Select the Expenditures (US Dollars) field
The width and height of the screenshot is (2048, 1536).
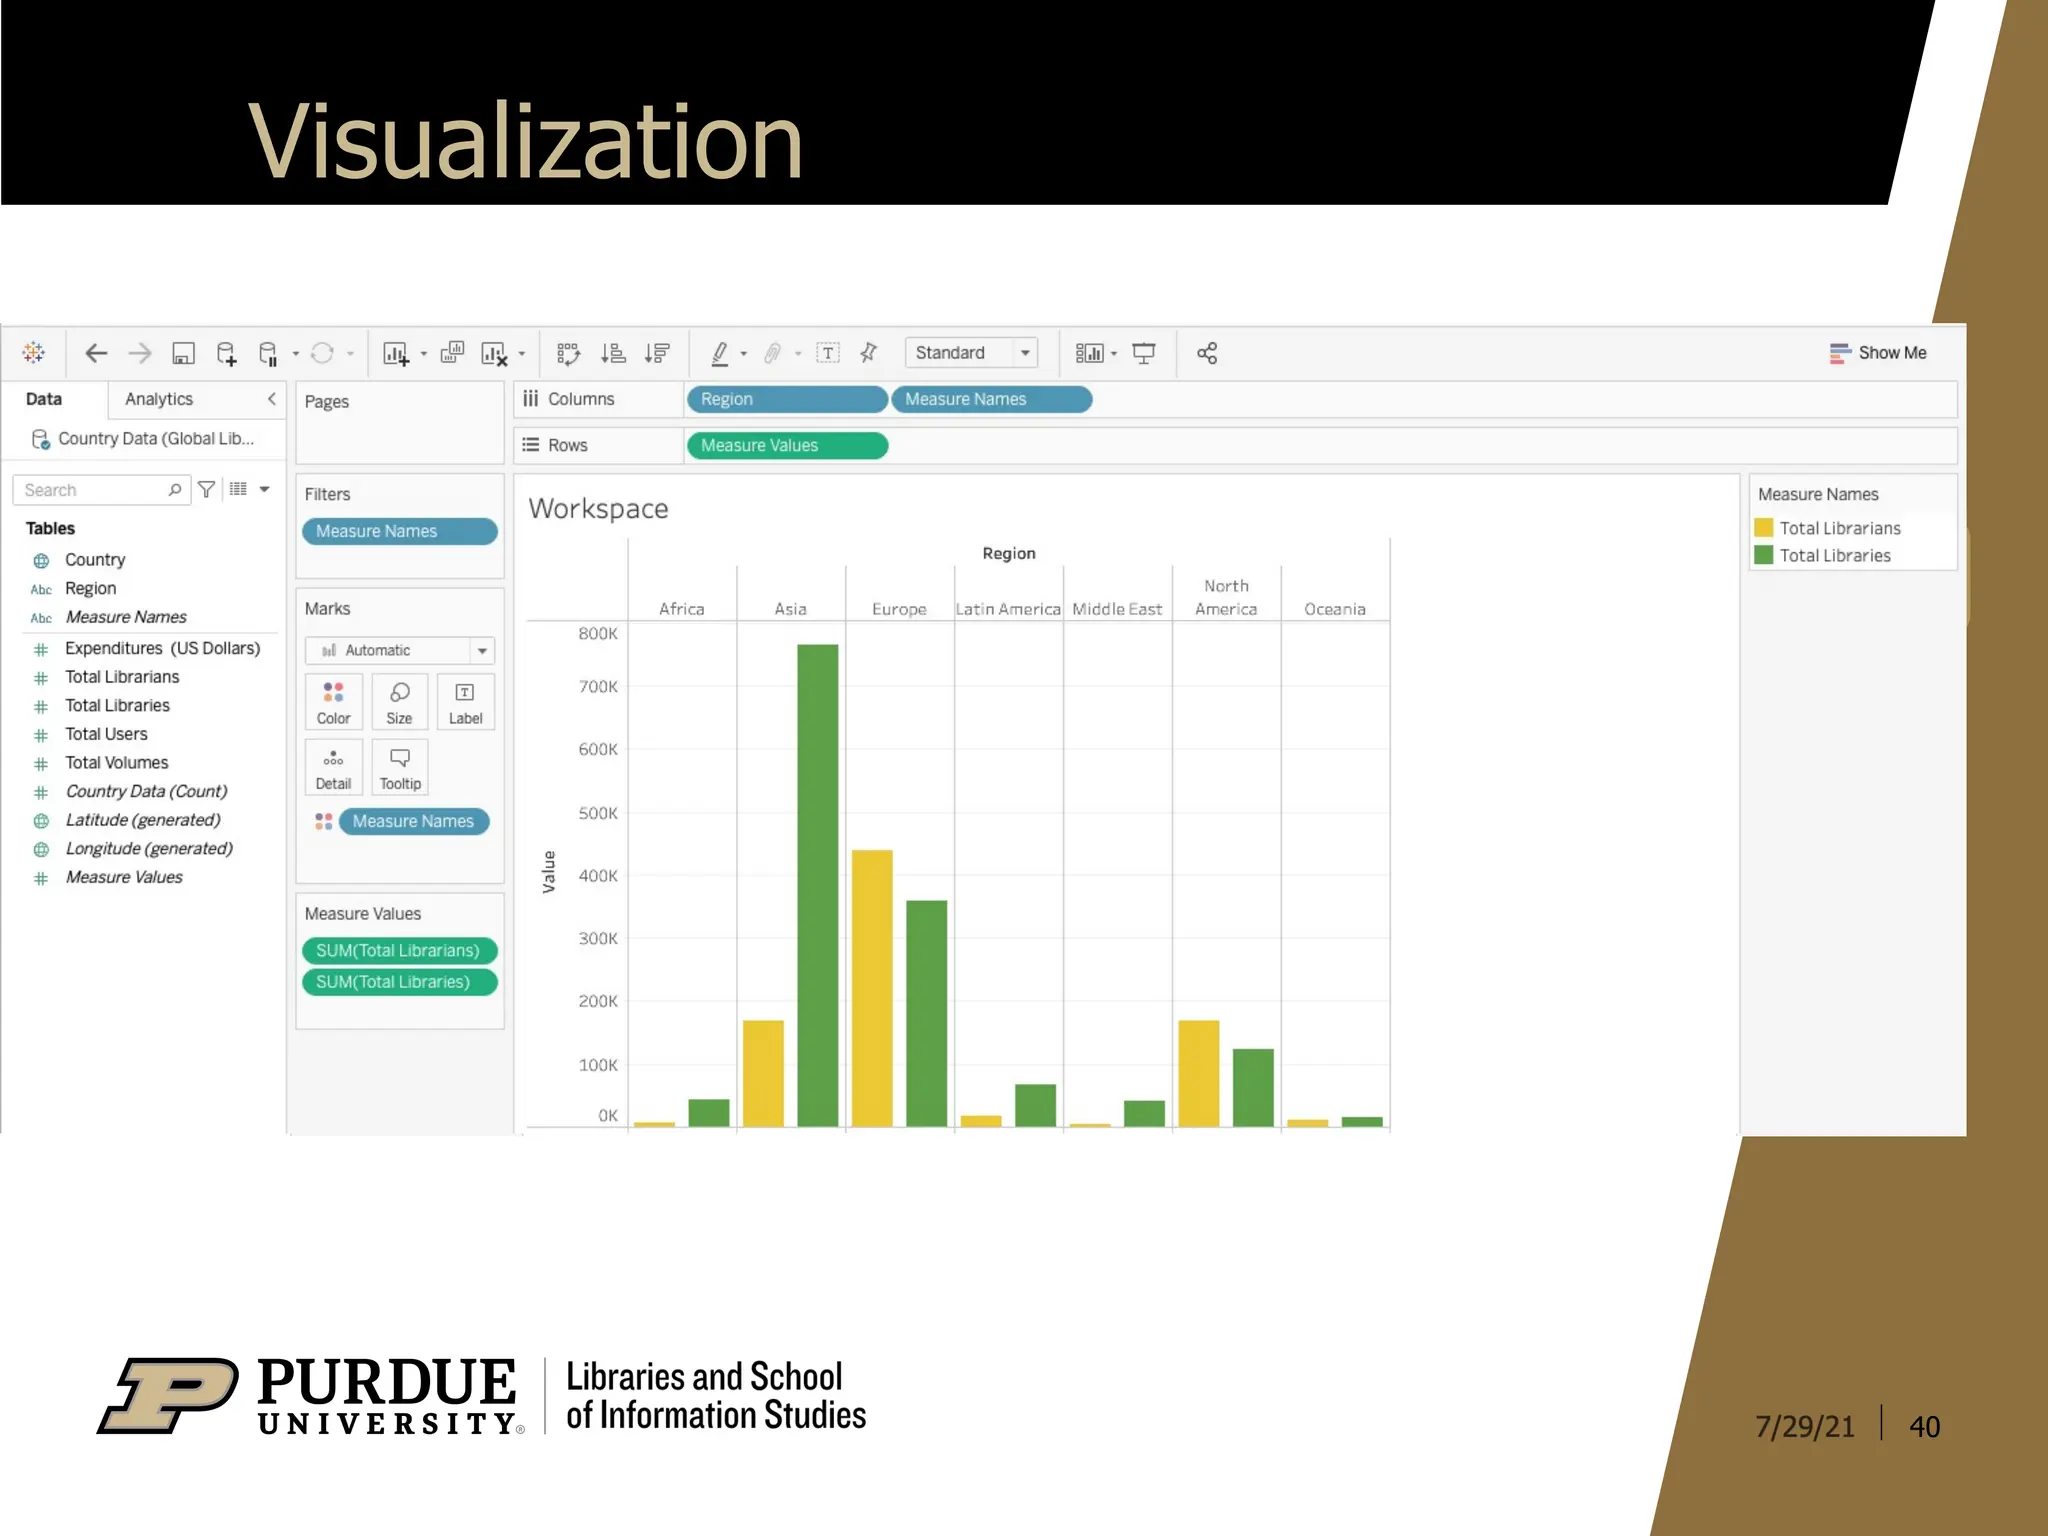point(162,648)
